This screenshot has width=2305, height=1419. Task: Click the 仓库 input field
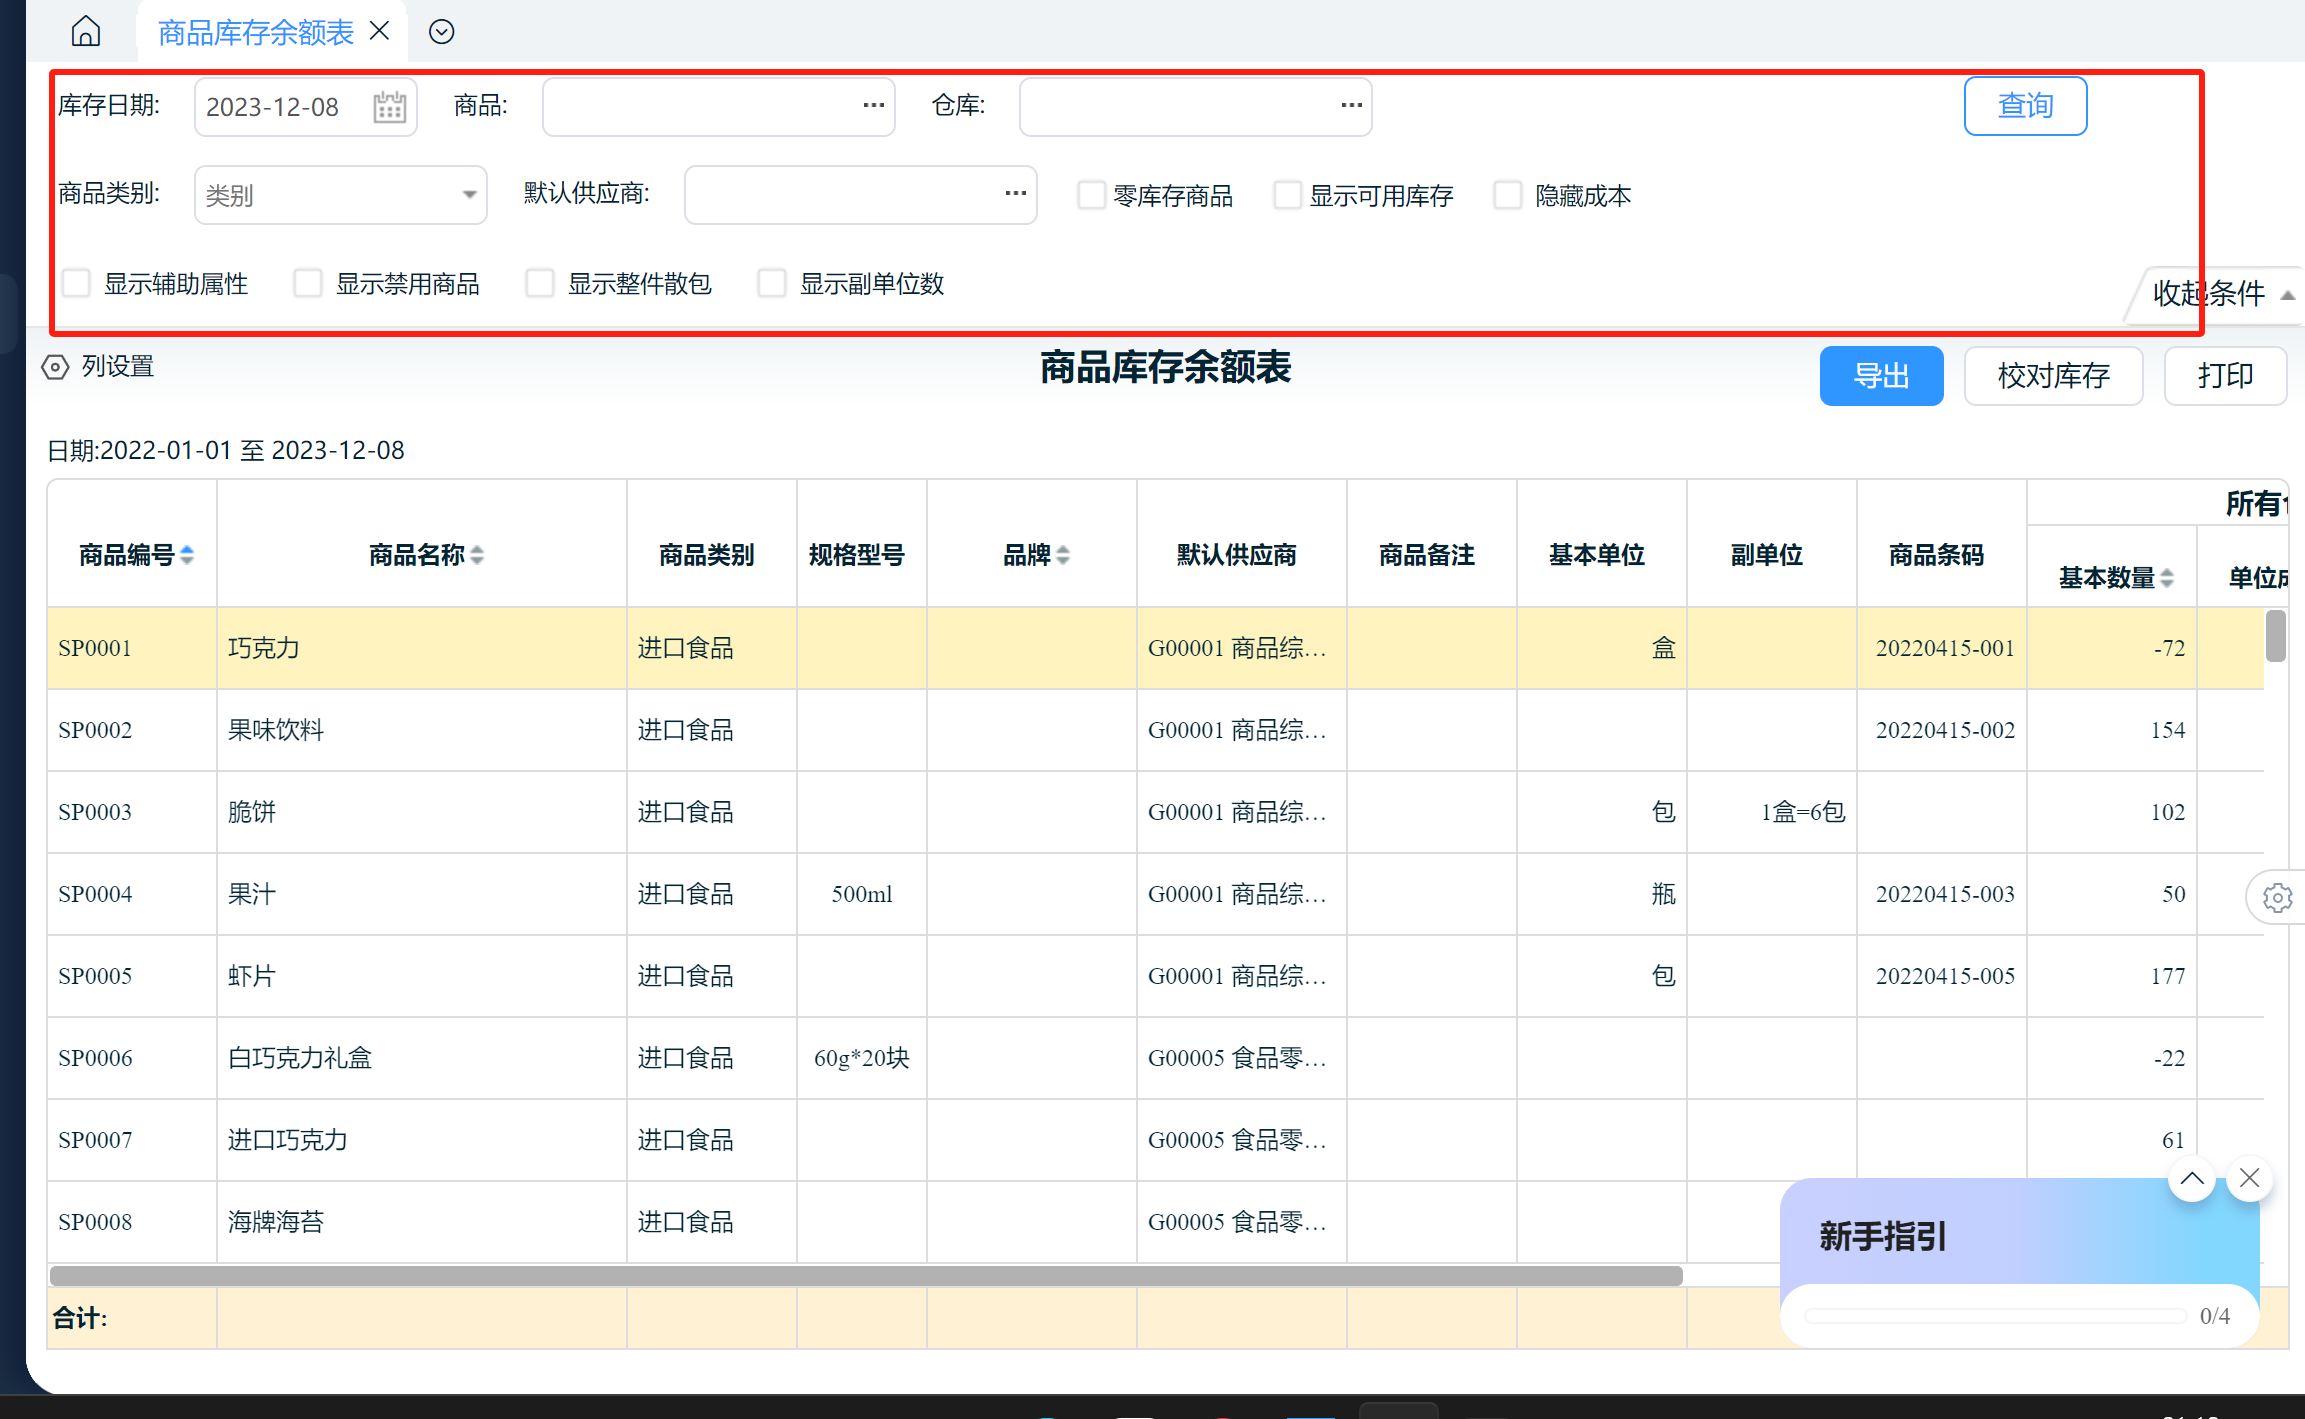pyautogui.click(x=1195, y=106)
